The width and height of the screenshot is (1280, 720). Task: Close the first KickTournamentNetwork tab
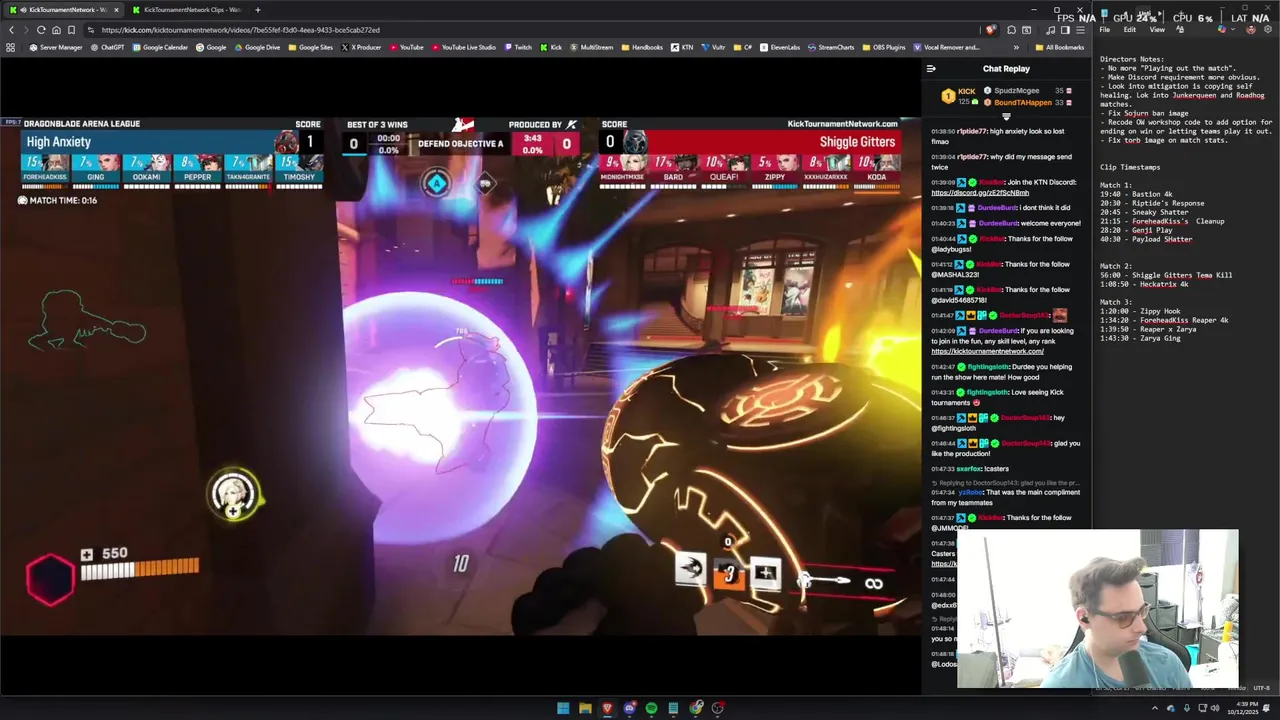[x=116, y=10]
